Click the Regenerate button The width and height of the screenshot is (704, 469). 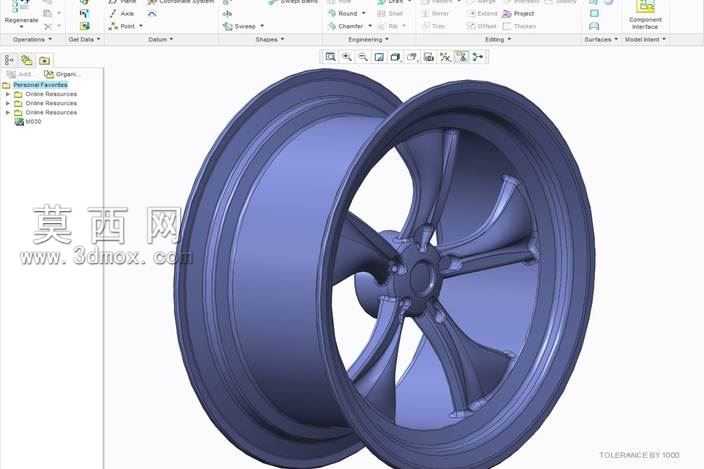click(21, 14)
